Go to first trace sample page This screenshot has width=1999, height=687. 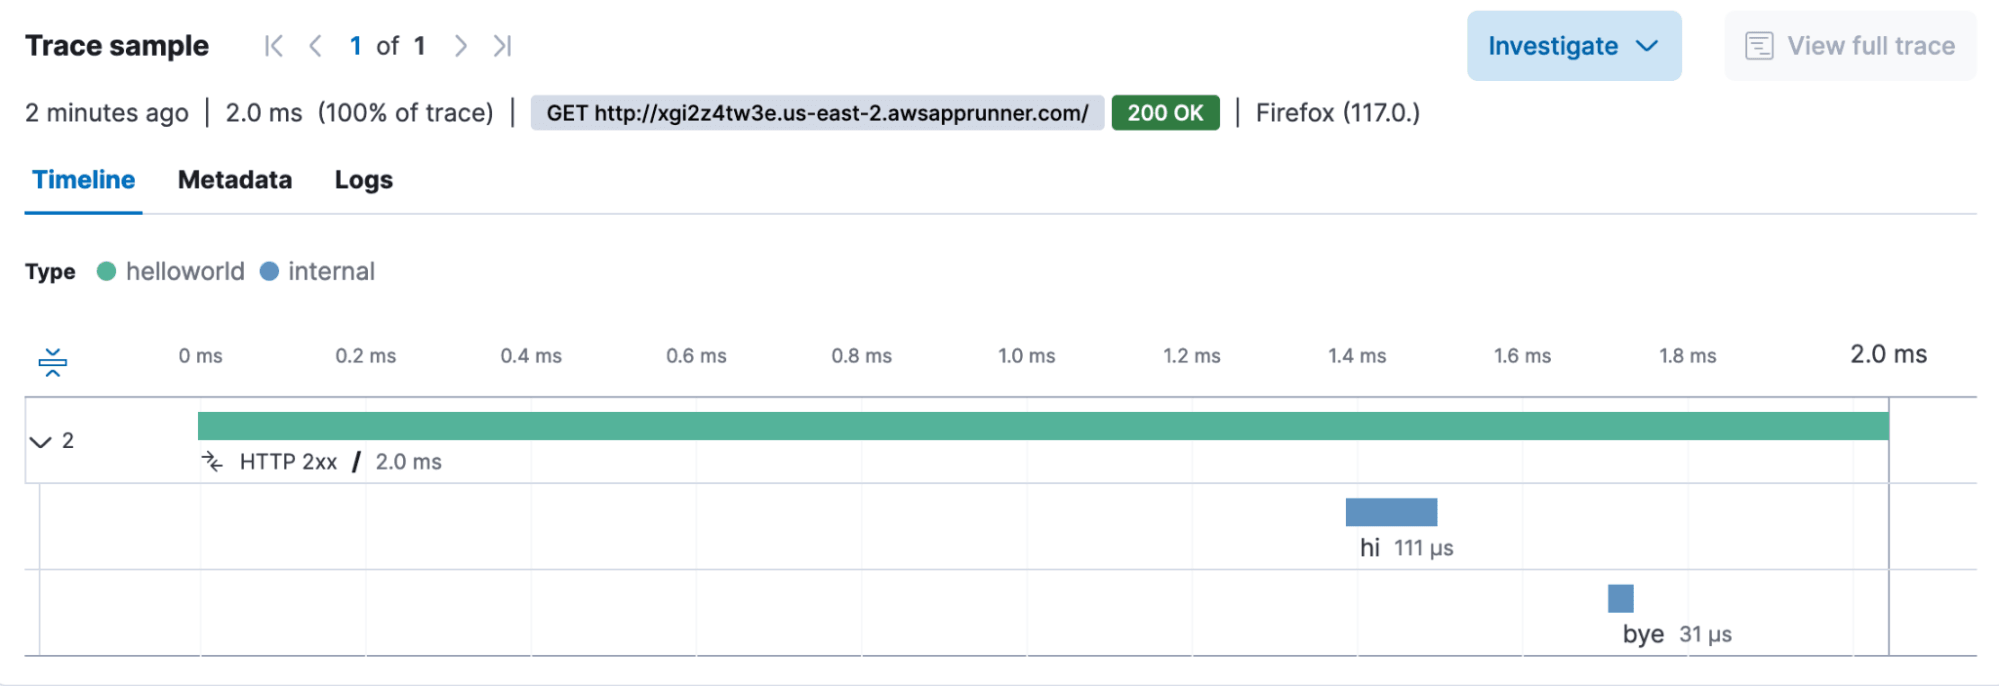[273, 46]
